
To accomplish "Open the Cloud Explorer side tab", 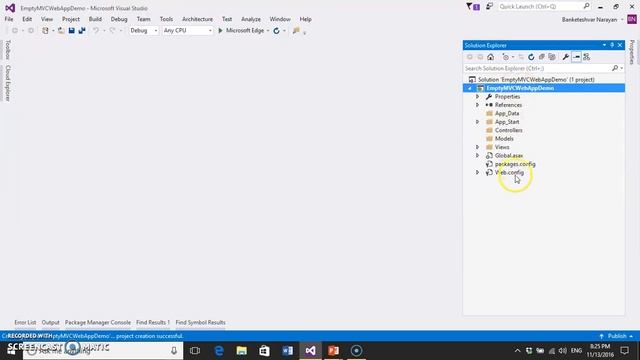I will [7, 83].
